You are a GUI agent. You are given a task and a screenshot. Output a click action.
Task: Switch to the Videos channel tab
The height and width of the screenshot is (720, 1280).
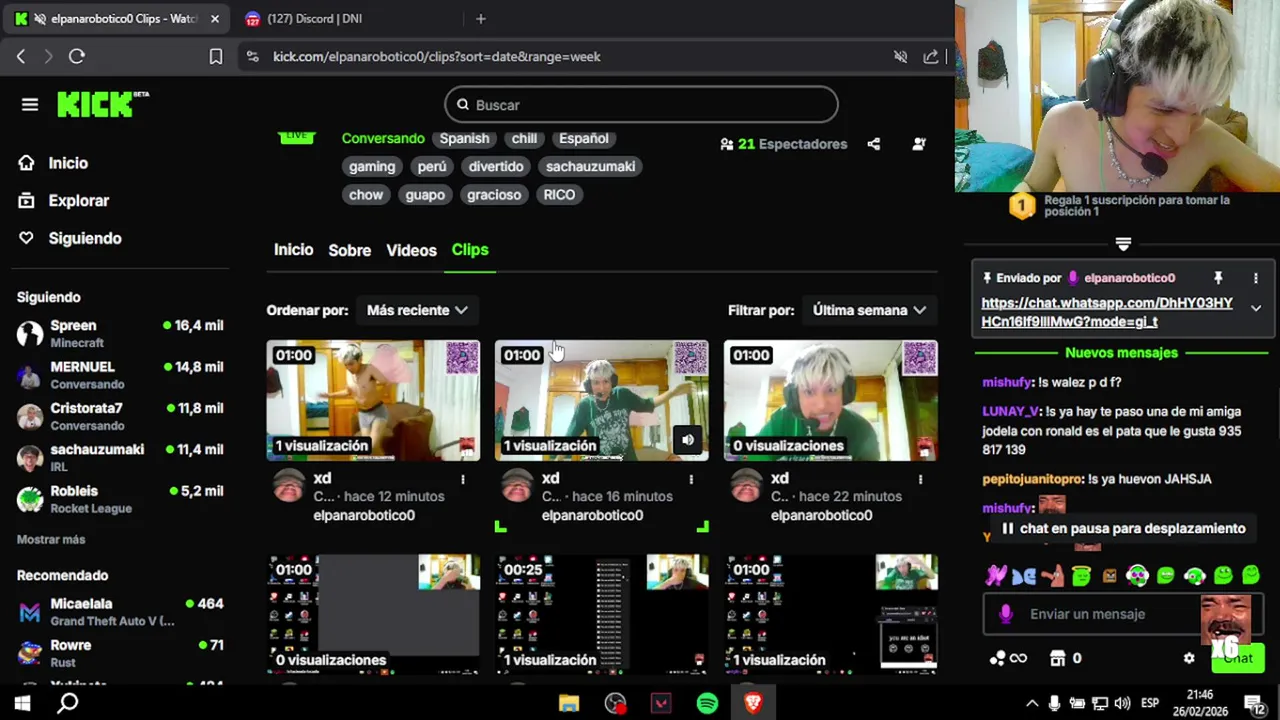click(411, 250)
